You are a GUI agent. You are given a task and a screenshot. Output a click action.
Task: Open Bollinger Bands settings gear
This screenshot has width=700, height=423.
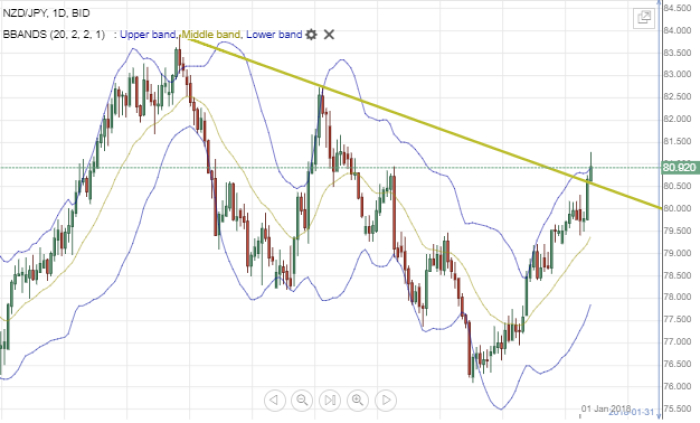311,34
